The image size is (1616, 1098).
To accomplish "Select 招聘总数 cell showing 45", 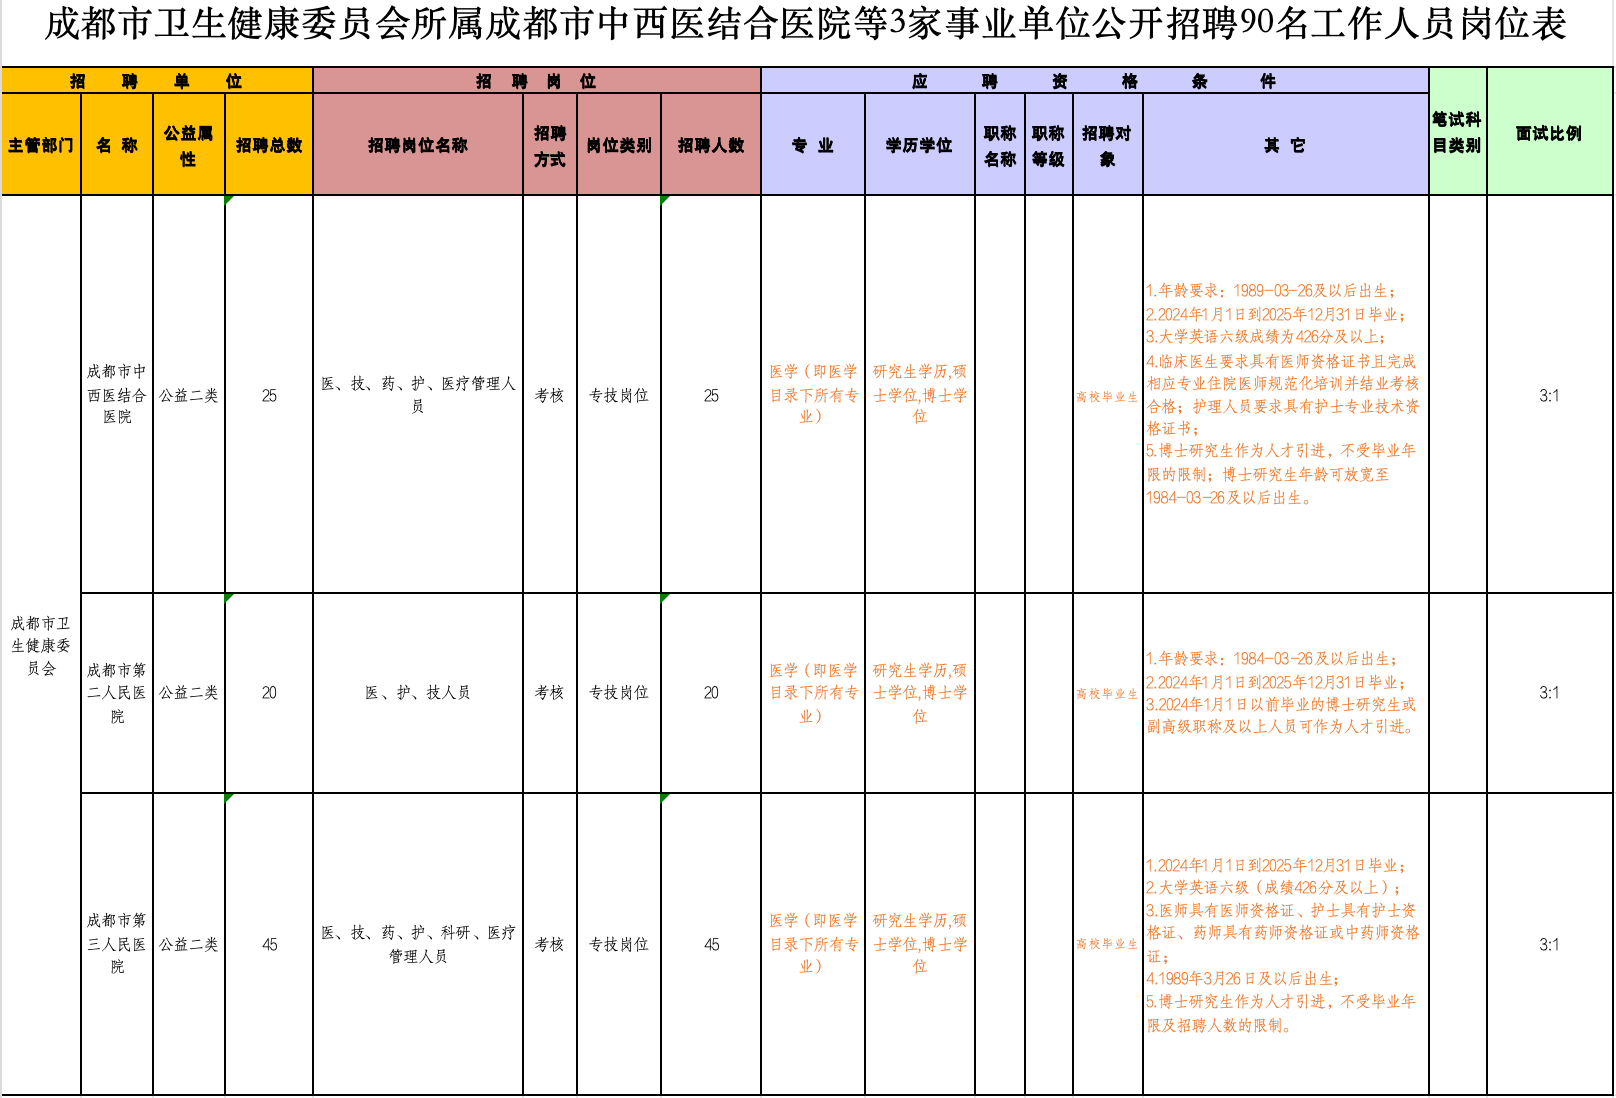I will pos(269,944).
